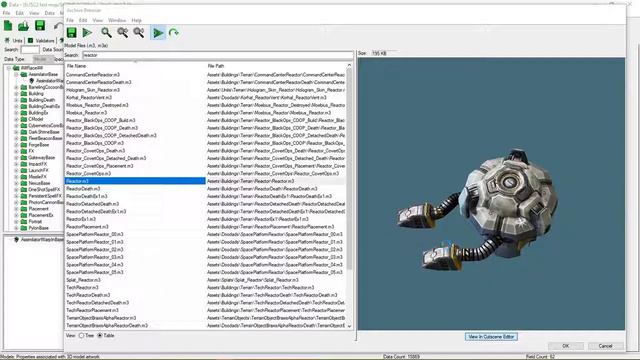The height and width of the screenshot is (360, 640).
Task: Click the green curved refresh arrow icon
Action: tap(174, 33)
